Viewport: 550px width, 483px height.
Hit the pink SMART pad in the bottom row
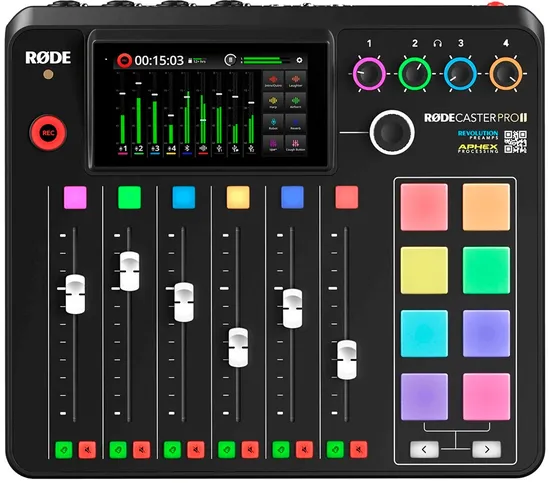click(486, 397)
